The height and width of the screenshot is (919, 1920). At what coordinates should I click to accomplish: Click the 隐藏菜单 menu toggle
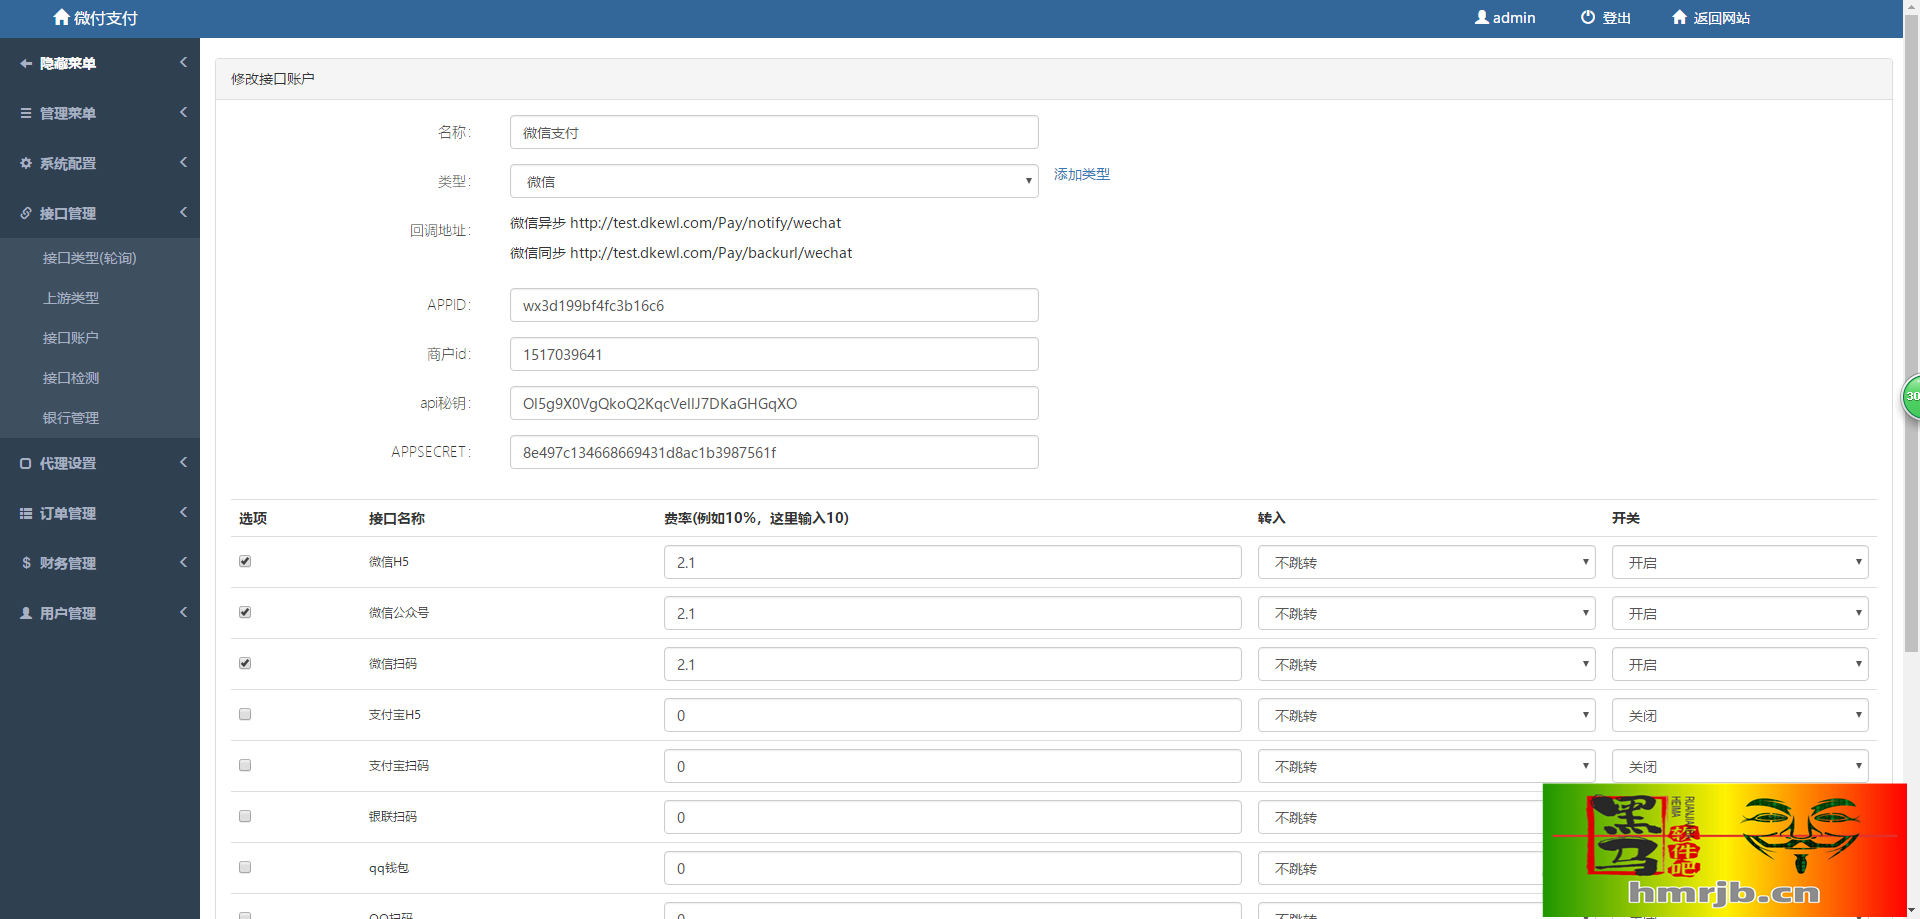point(100,63)
